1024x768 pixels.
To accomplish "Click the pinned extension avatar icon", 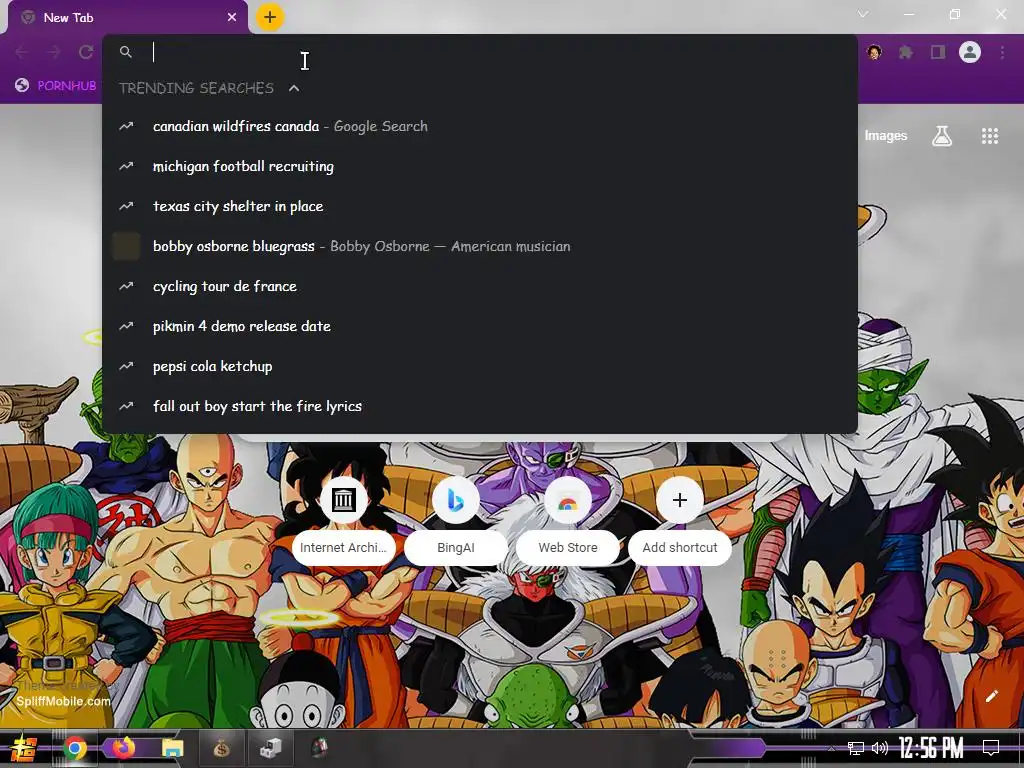I will coord(874,52).
